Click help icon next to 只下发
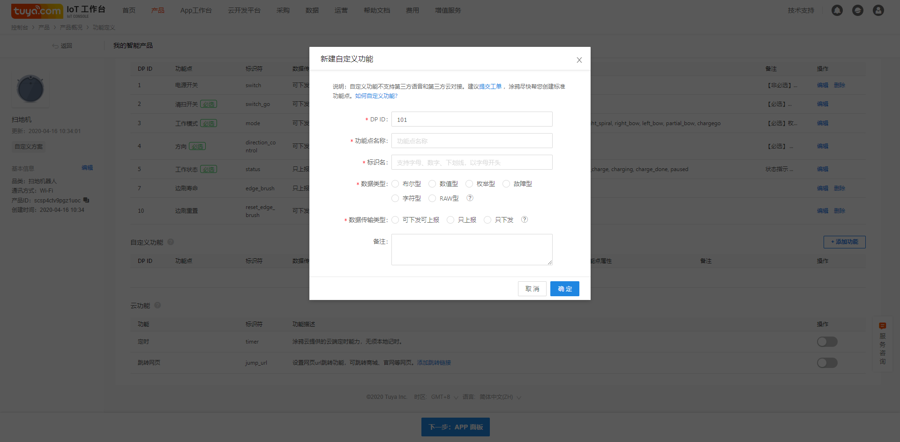Viewport: 900px width, 442px height. tap(524, 220)
